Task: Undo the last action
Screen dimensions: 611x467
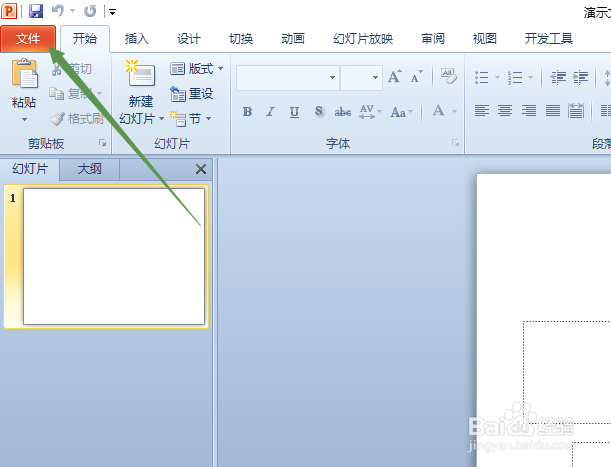Action: tap(58, 11)
